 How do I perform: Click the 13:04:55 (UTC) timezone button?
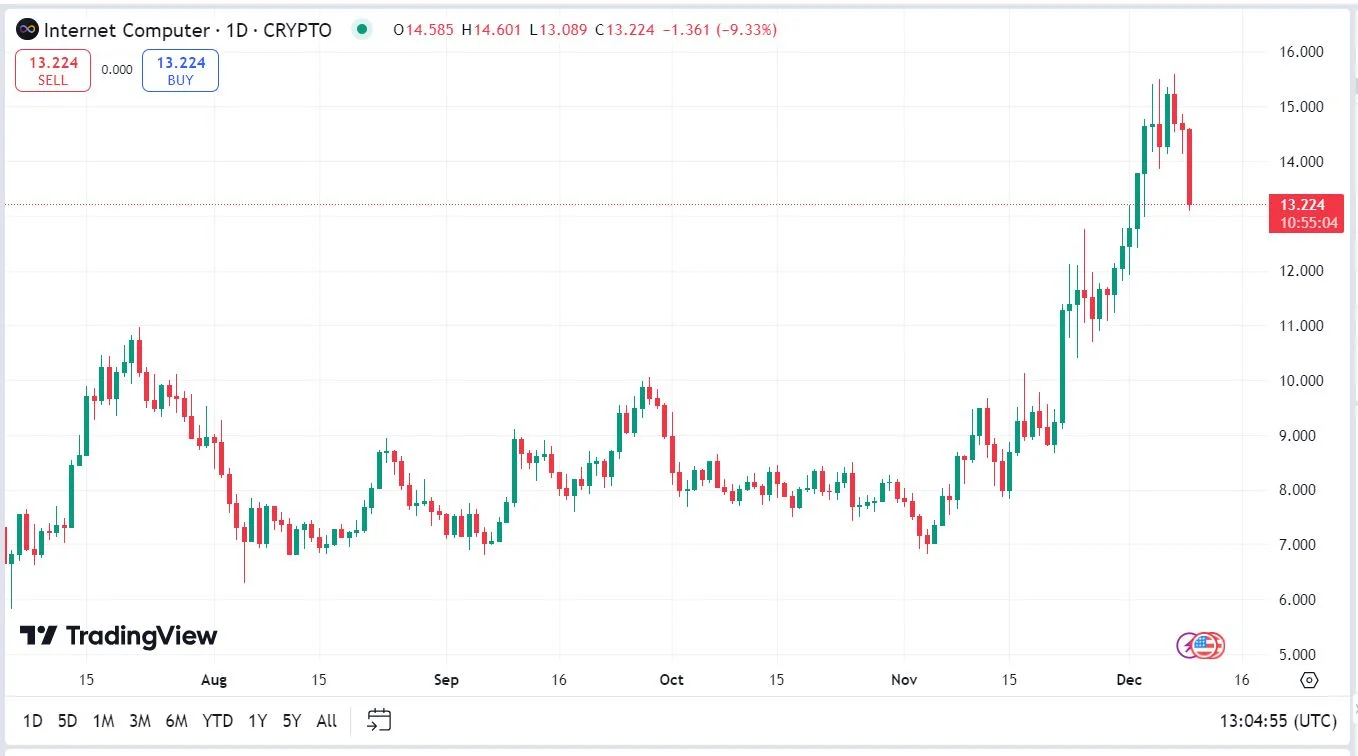coord(1278,721)
